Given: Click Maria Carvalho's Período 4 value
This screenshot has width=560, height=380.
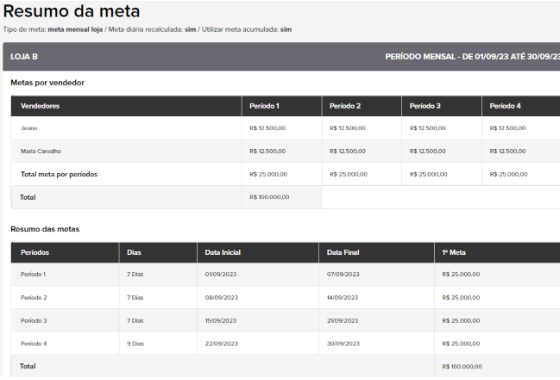Looking at the screenshot, I should (x=508, y=151).
